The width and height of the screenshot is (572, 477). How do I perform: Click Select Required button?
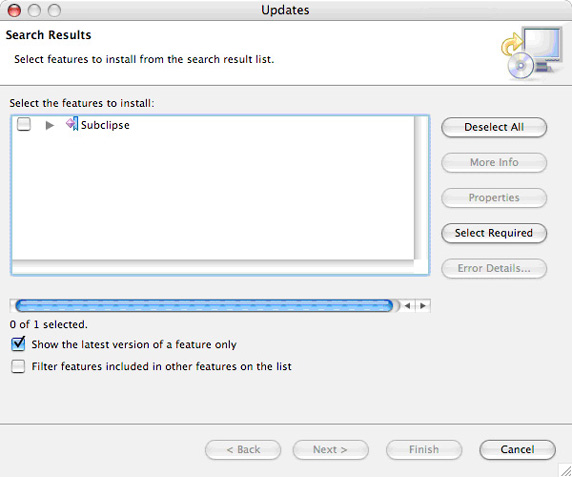(x=494, y=233)
